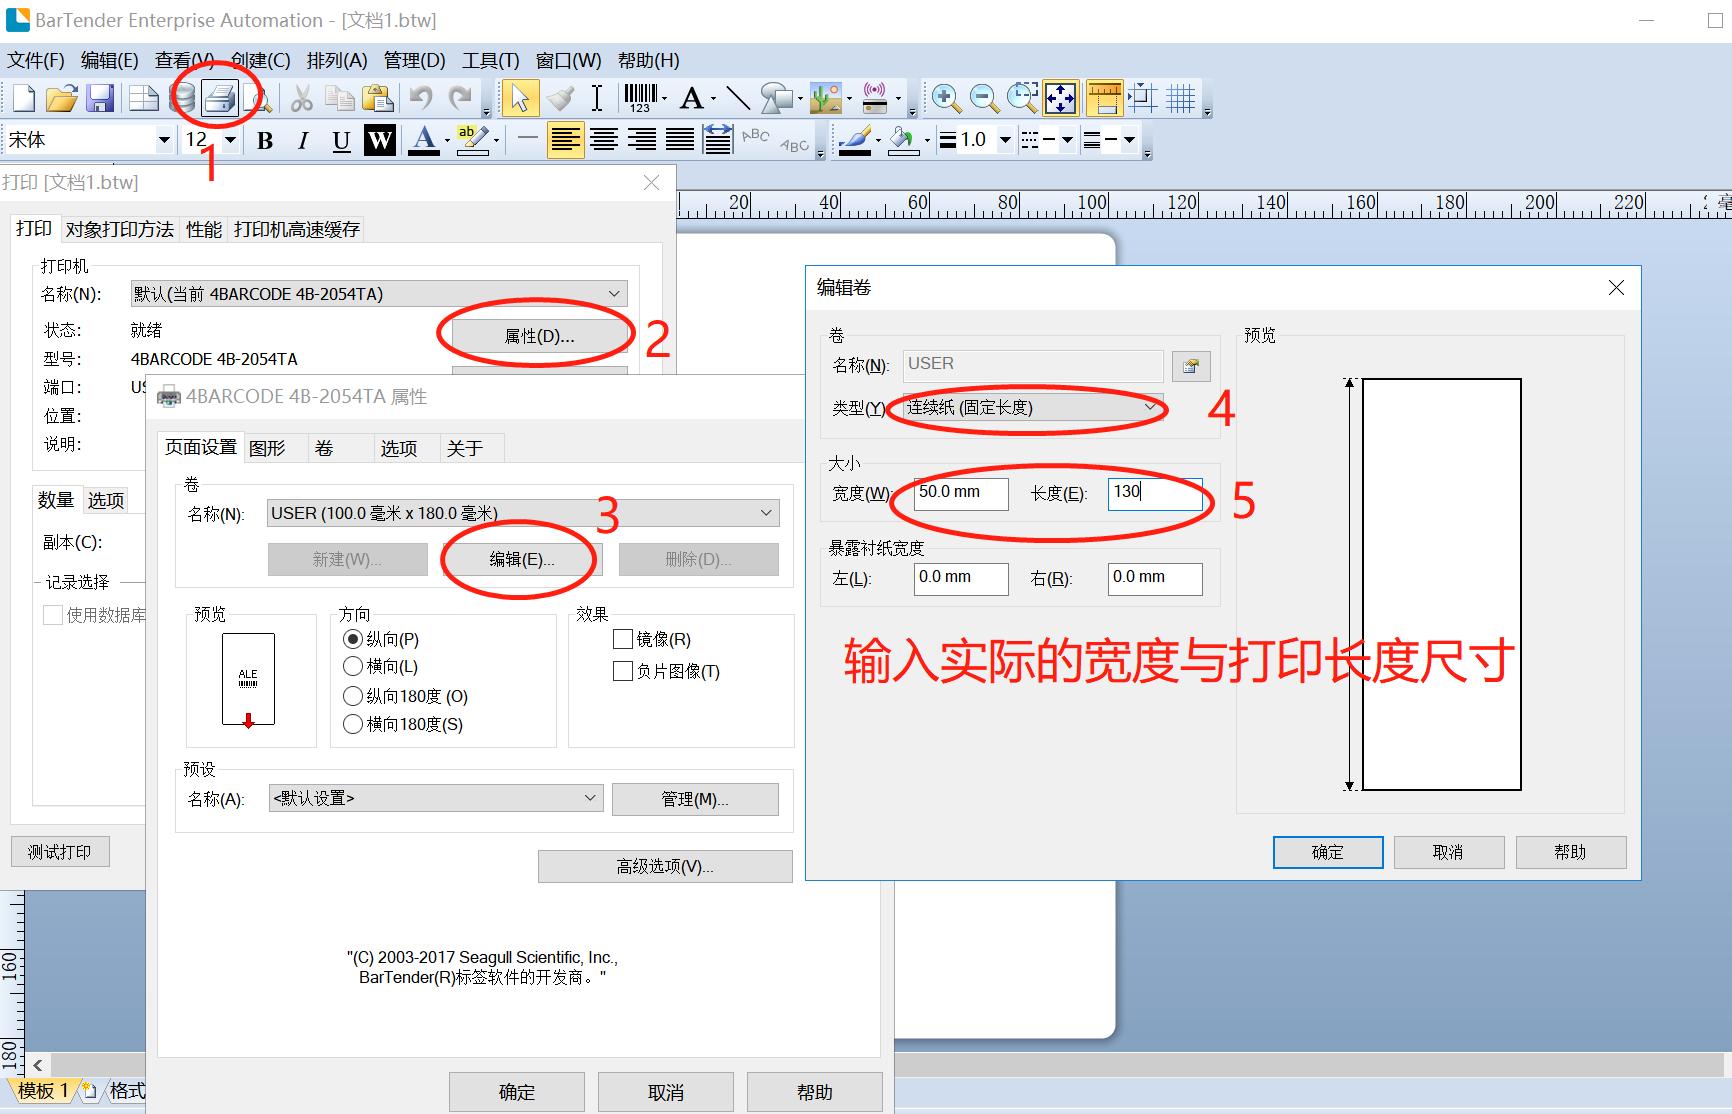
Task: Tick the 使用数据库 checkbox
Action: click(x=53, y=615)
